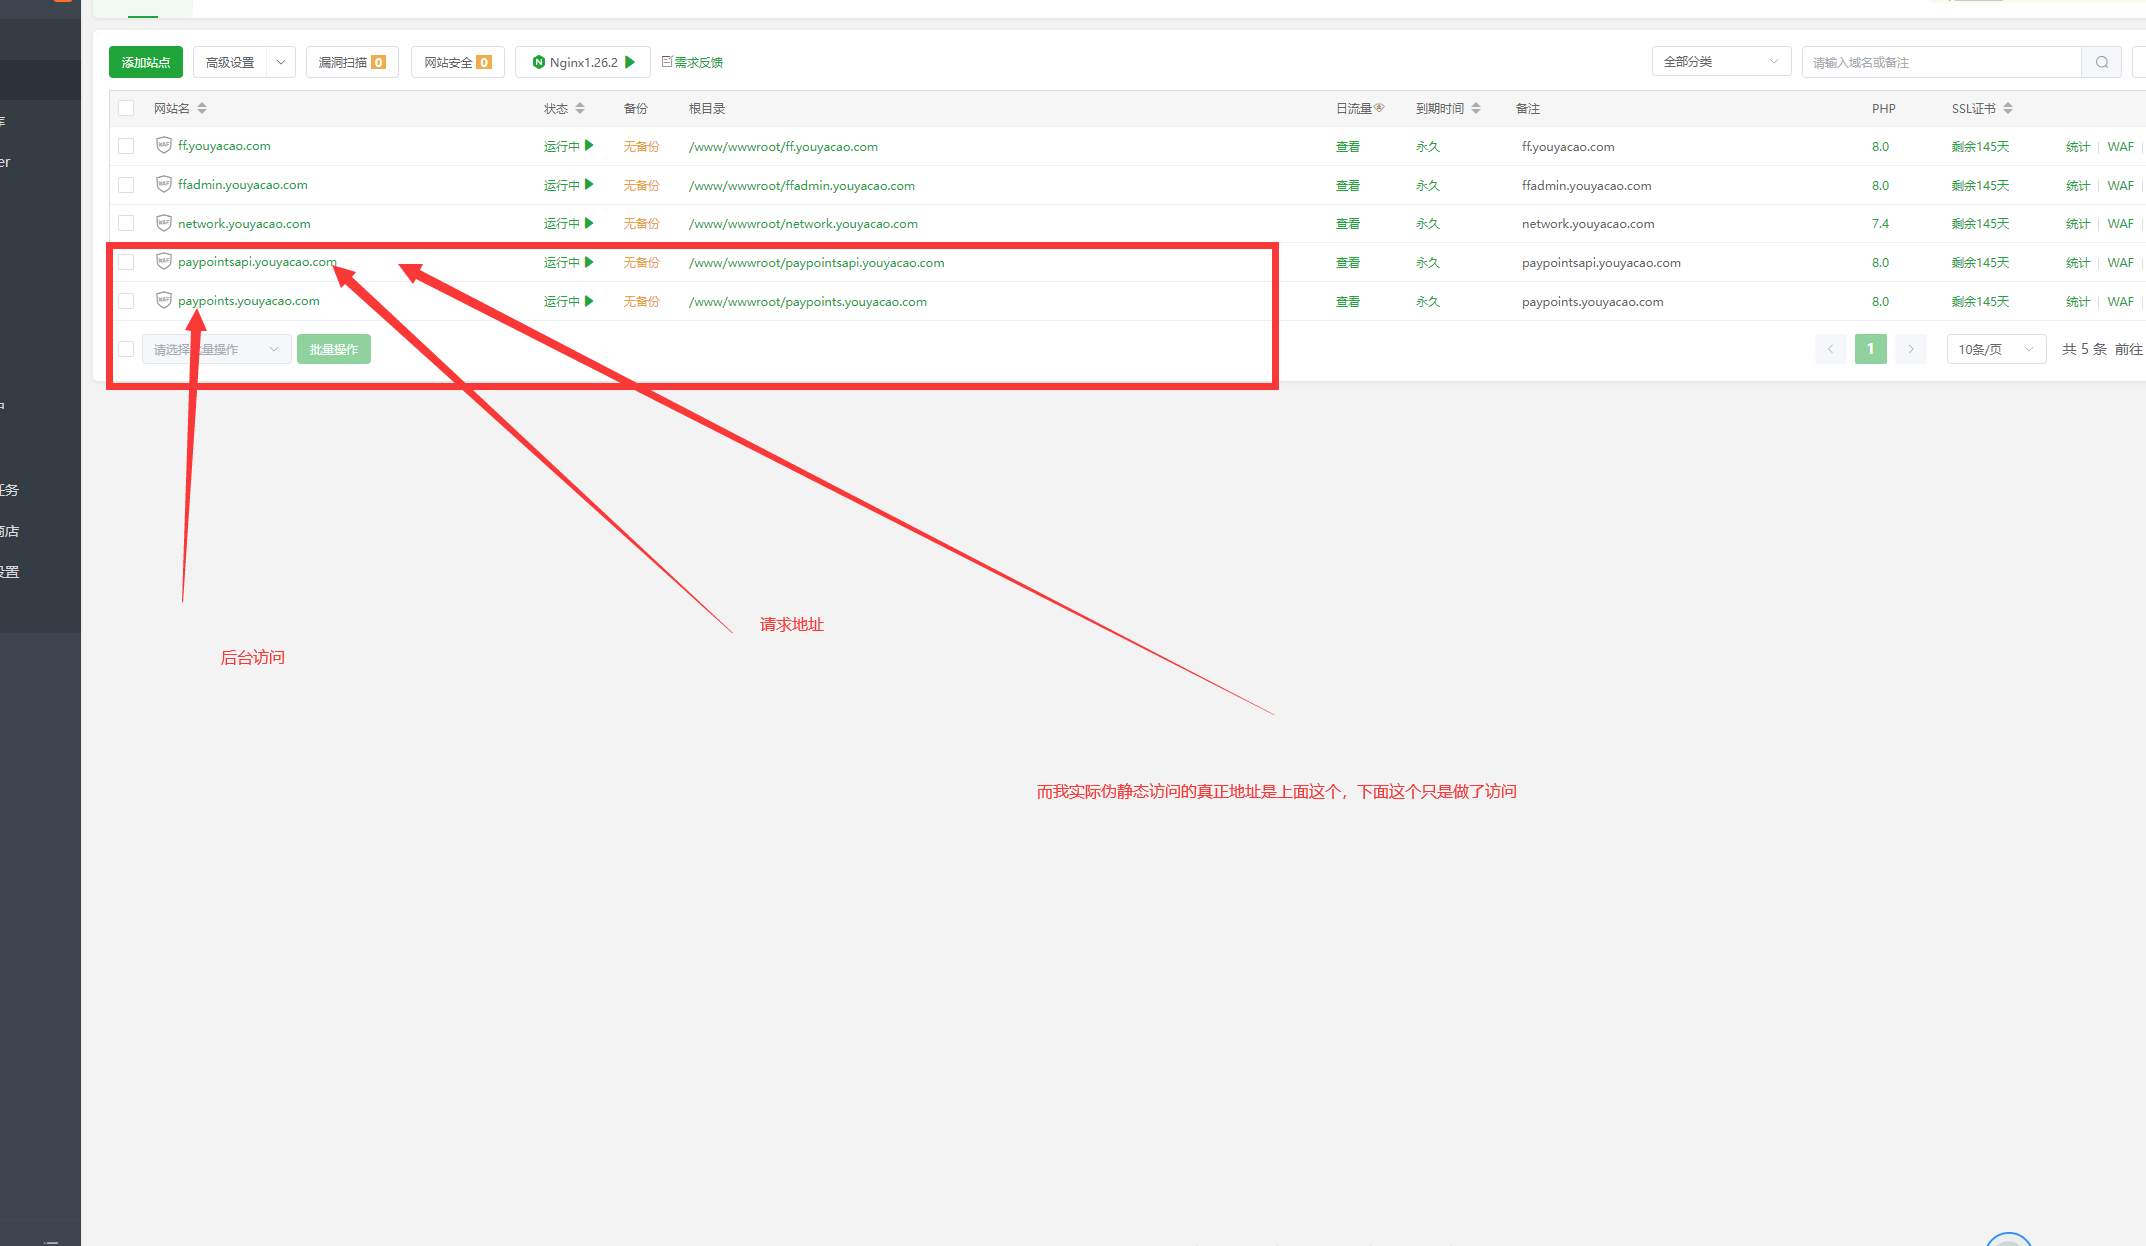Click the WAF shield icon beside ffadmin.youyacao.com
This screenshot has height=1246, width=2146.
(164, 184)
